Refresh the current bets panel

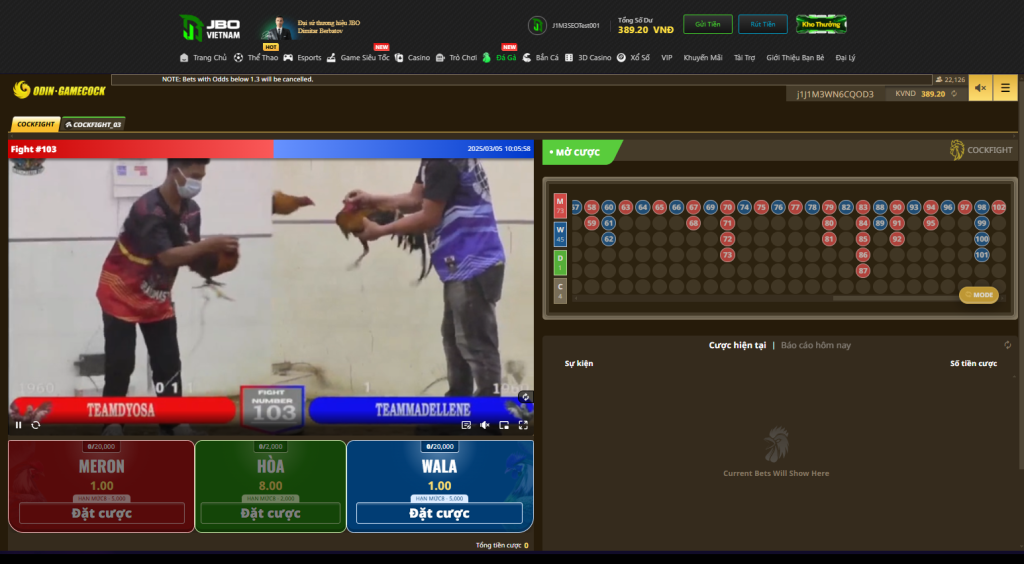(1007, 345)
